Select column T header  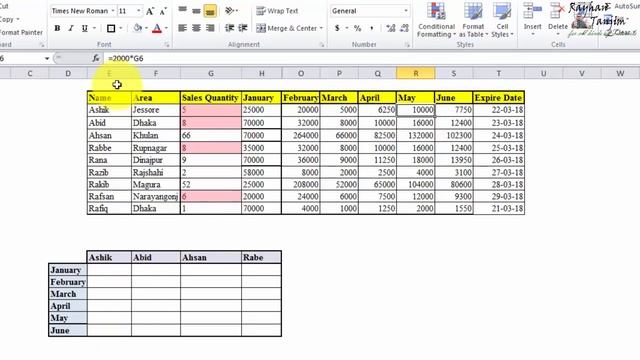click(x=498, y=73)
